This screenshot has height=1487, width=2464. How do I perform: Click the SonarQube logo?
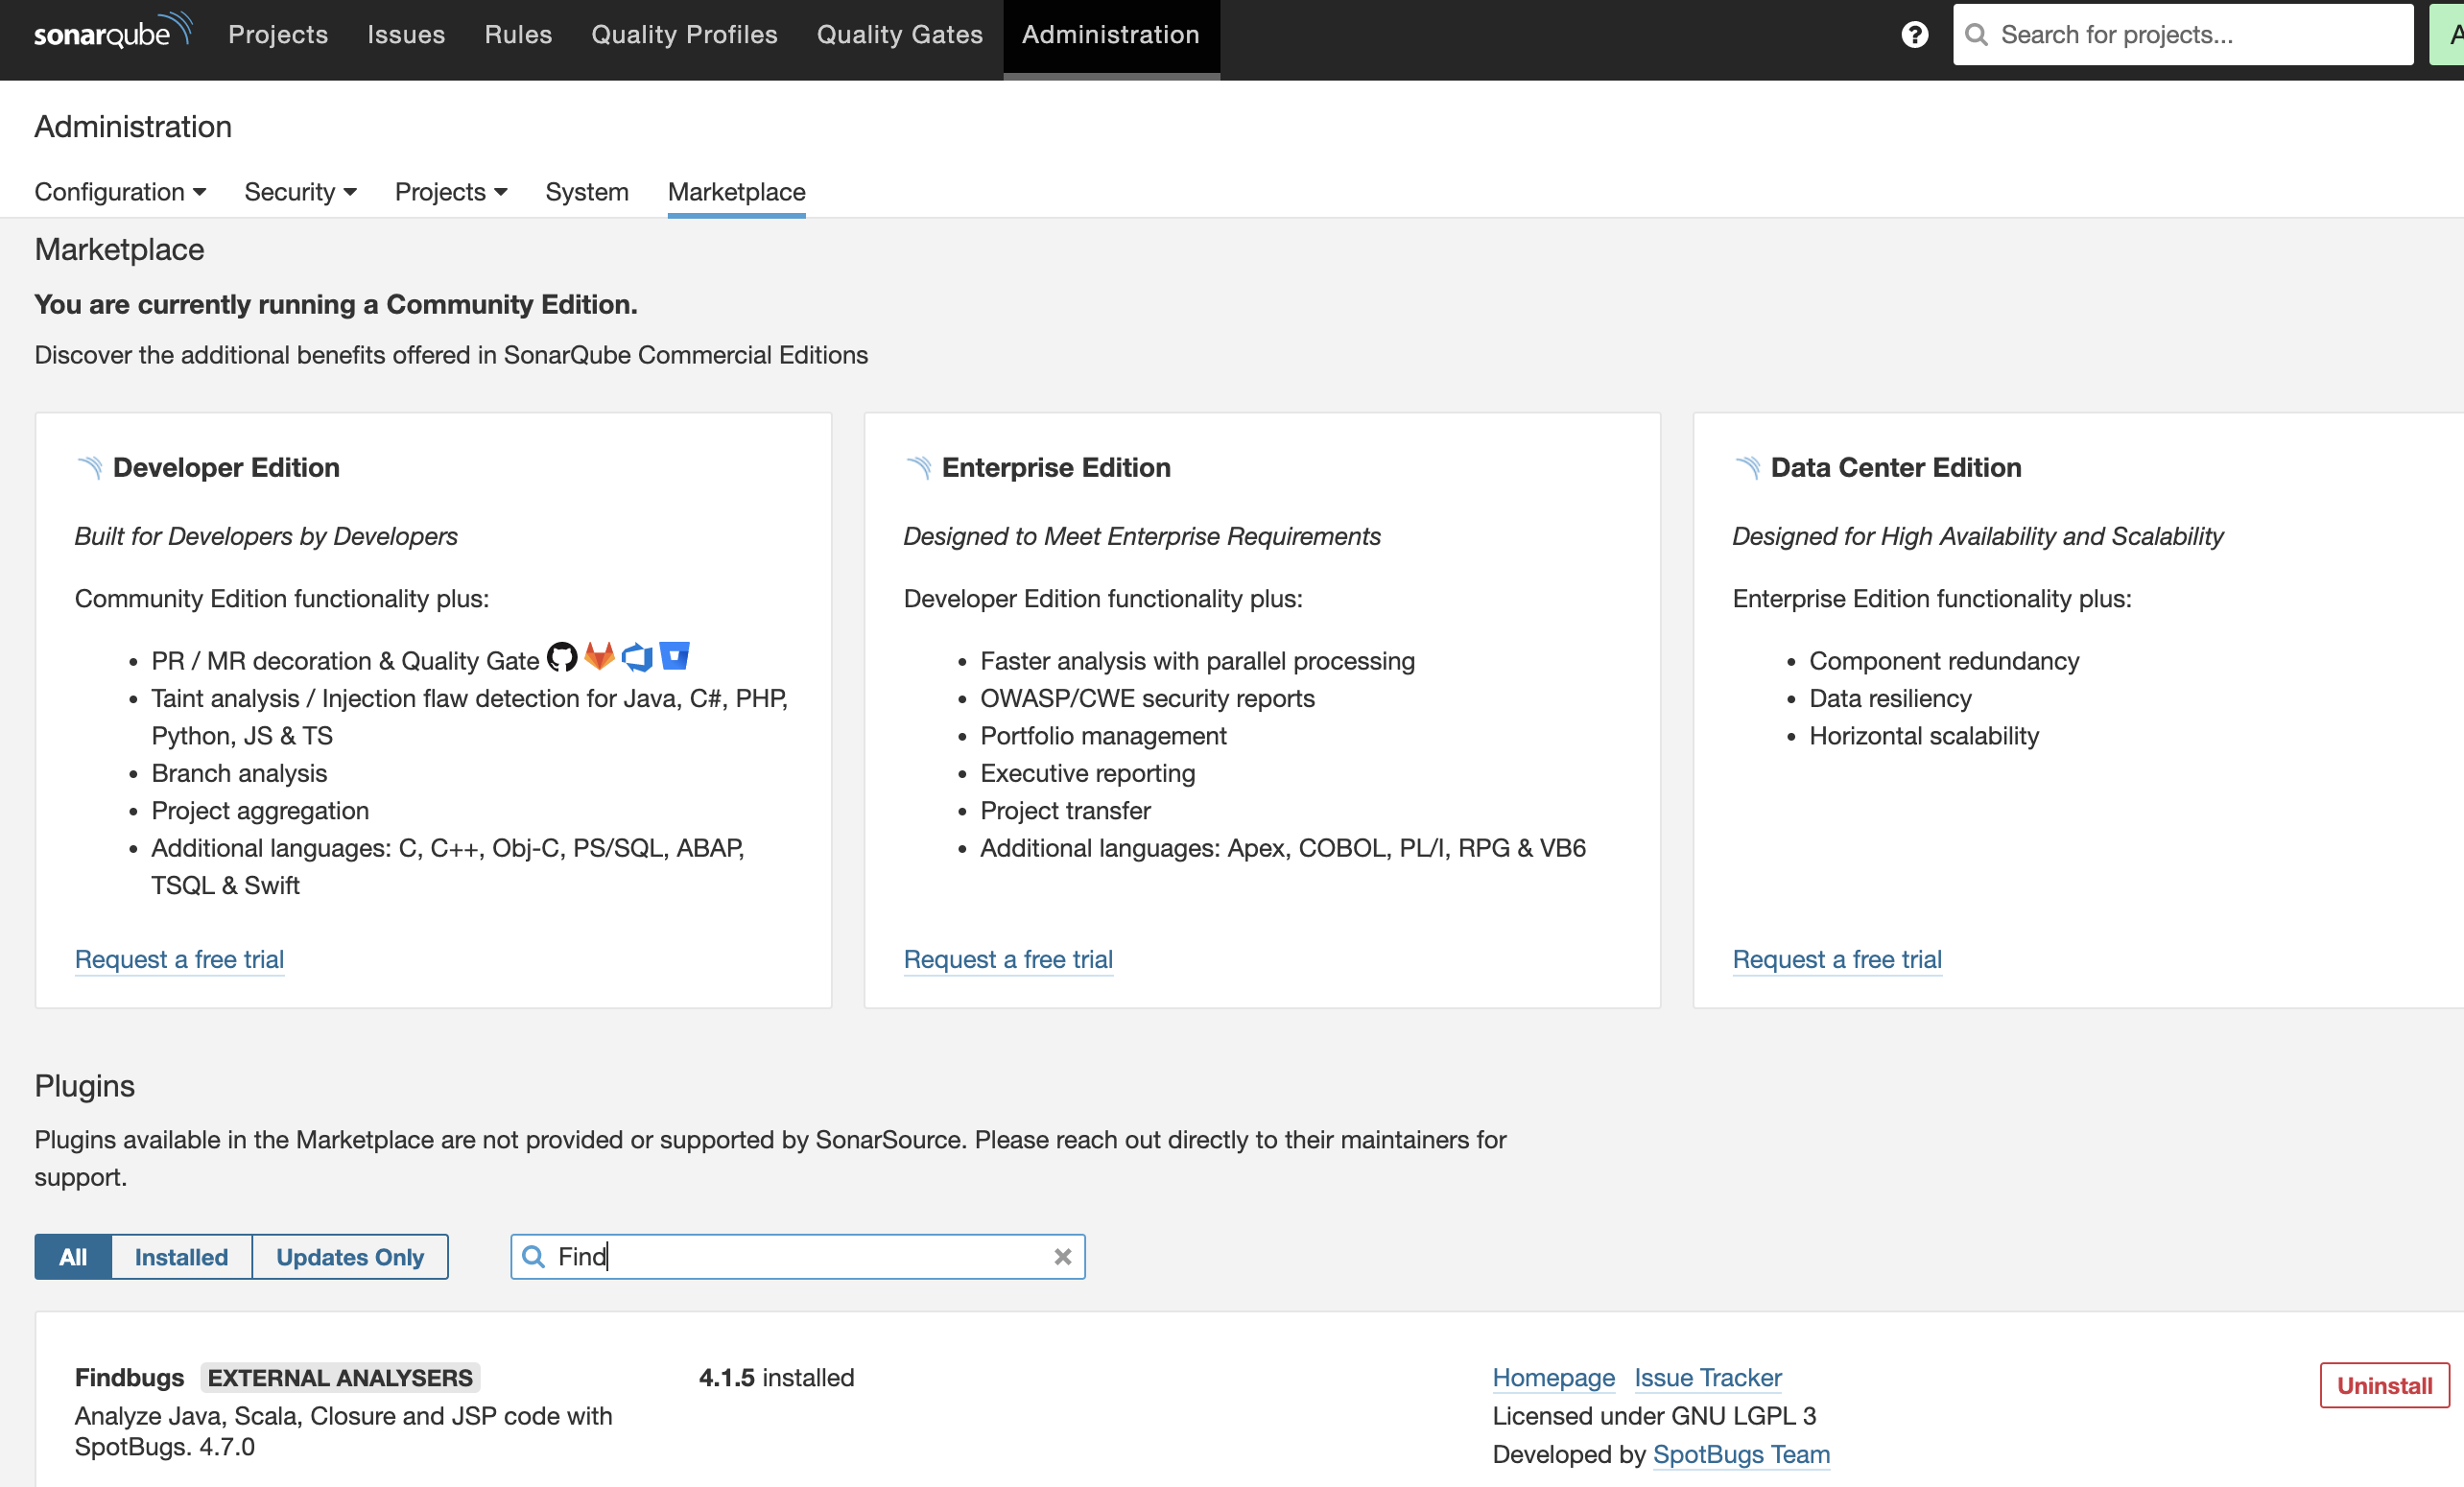click(112, 33)
